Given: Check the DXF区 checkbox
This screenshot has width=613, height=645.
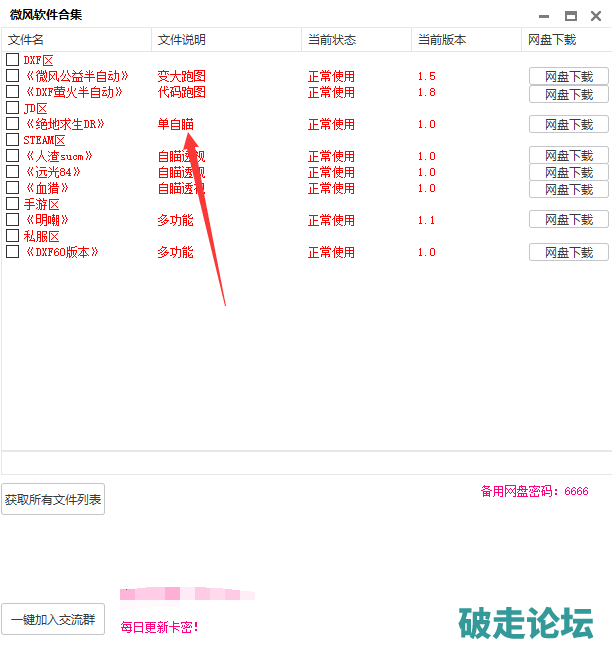Looking at the screenshot, I should 12,60.
